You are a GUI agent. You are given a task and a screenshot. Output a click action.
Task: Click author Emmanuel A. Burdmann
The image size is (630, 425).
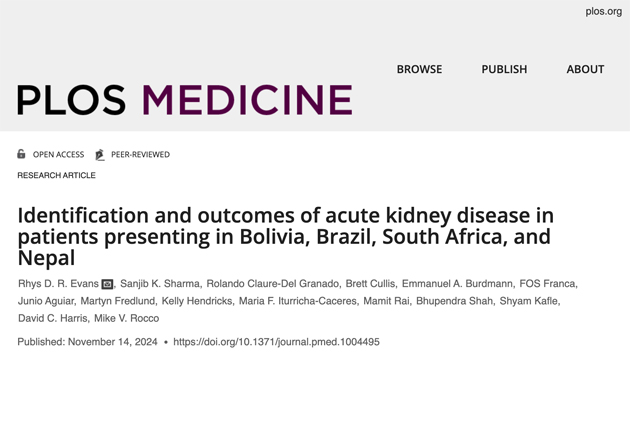point(456,285)
